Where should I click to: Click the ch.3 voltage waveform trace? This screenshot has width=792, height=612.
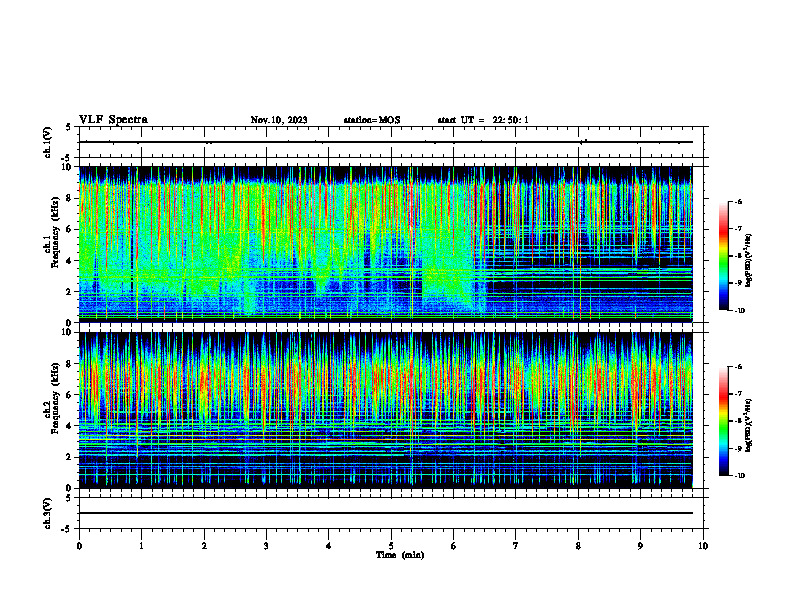coord(386,513)
